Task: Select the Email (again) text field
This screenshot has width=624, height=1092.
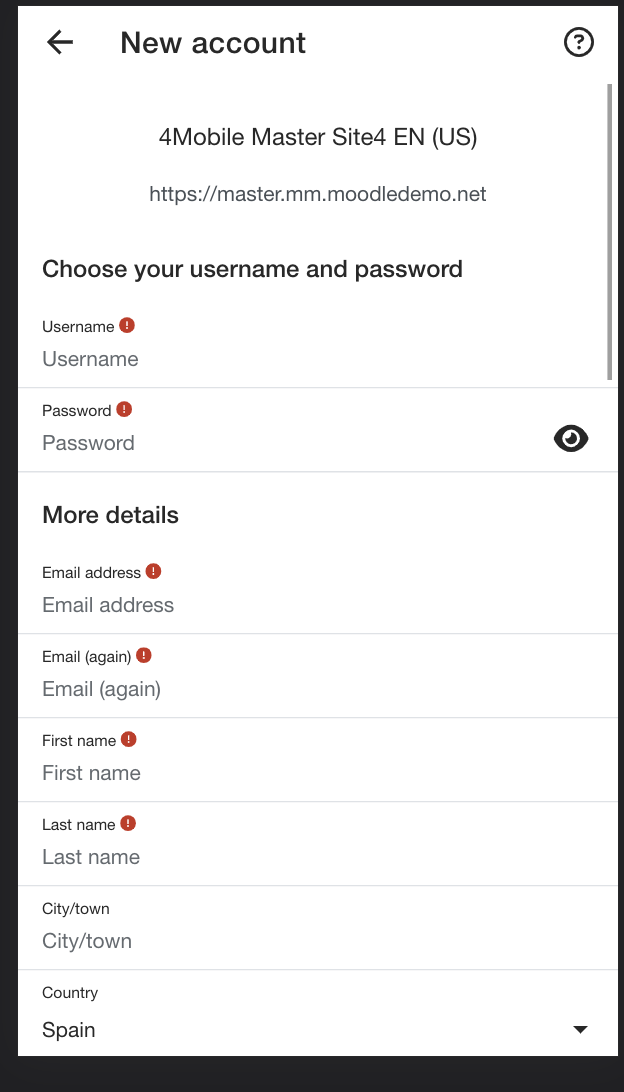Action: coord(317,689)
